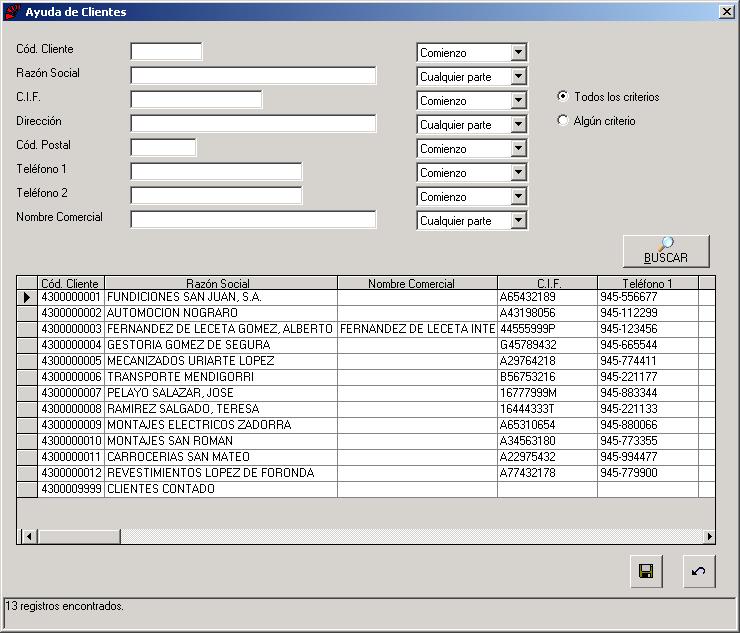Click the save floppy disk icon button
This screenshot has height=633, width=740.
(646, 571)
